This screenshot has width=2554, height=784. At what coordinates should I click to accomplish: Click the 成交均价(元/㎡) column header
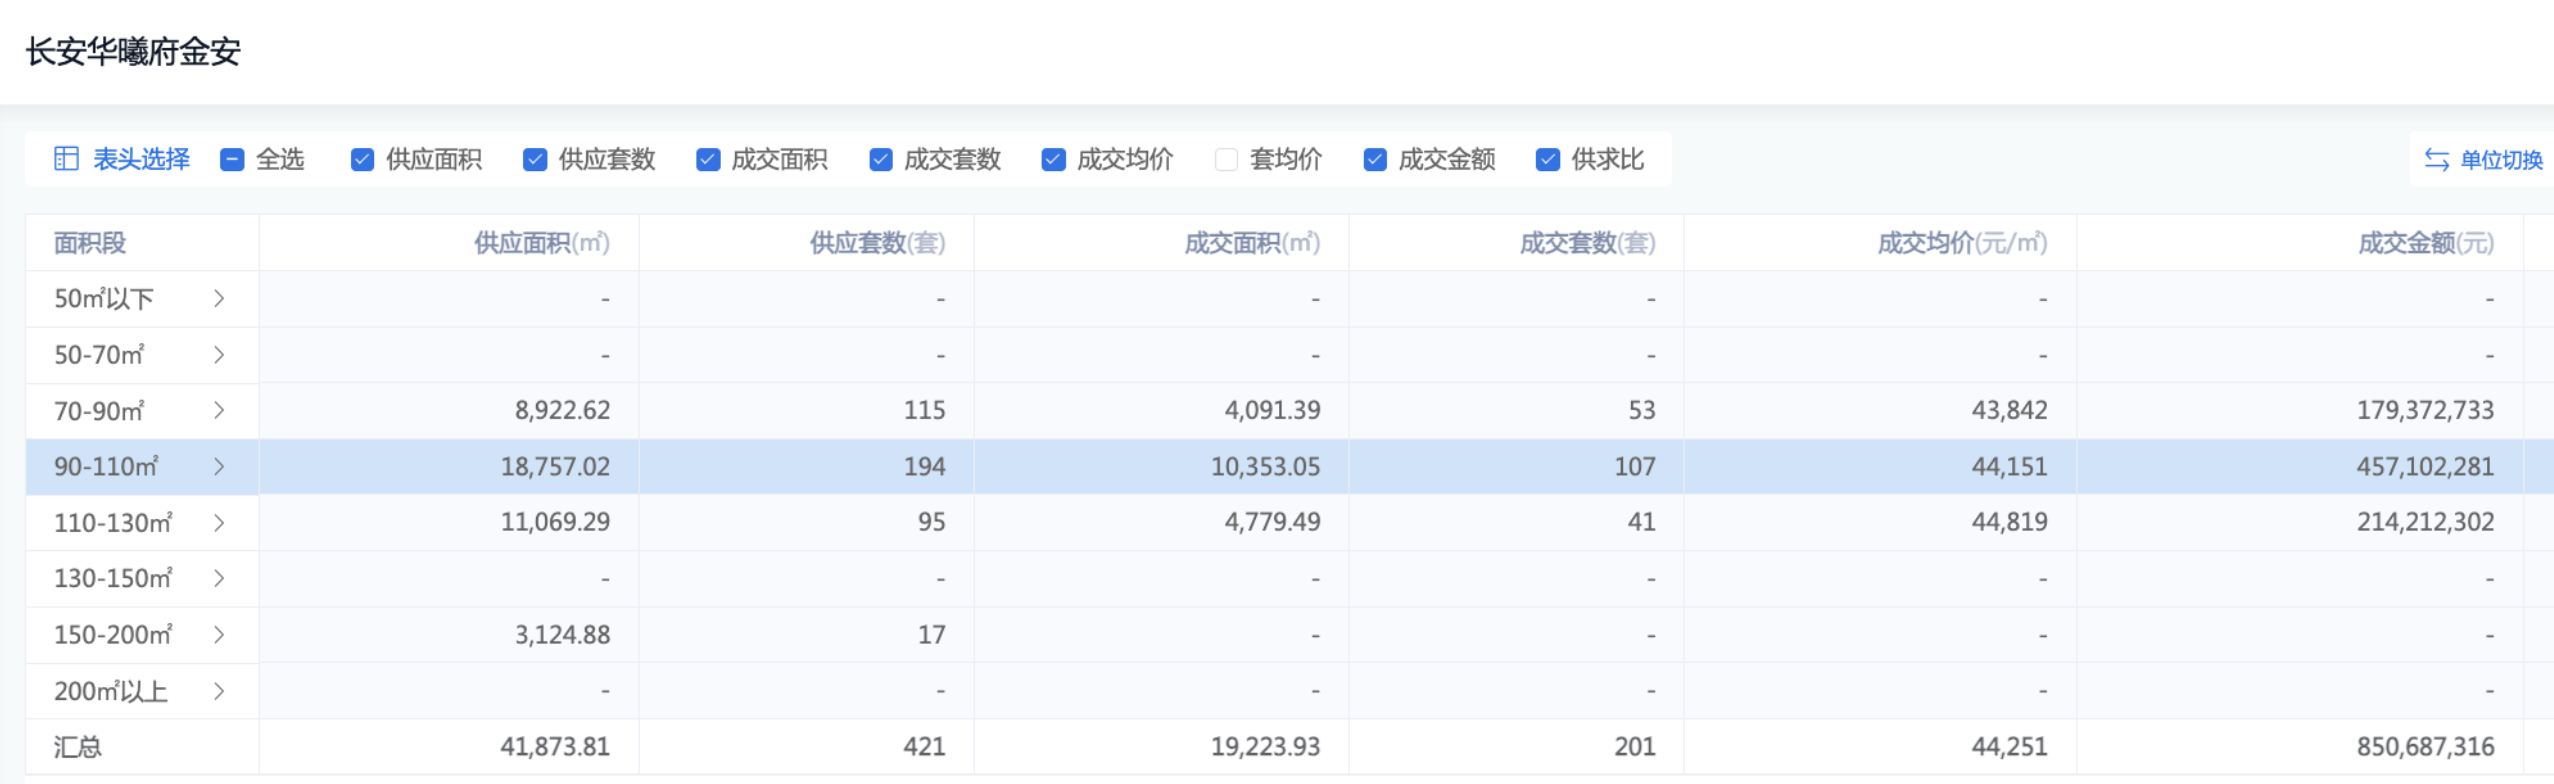[x=1961, y=243]
